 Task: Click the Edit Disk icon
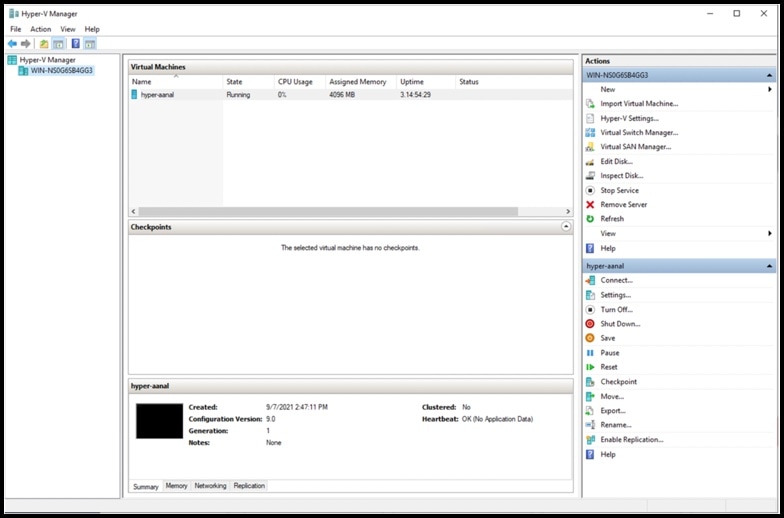coord(590,162)
